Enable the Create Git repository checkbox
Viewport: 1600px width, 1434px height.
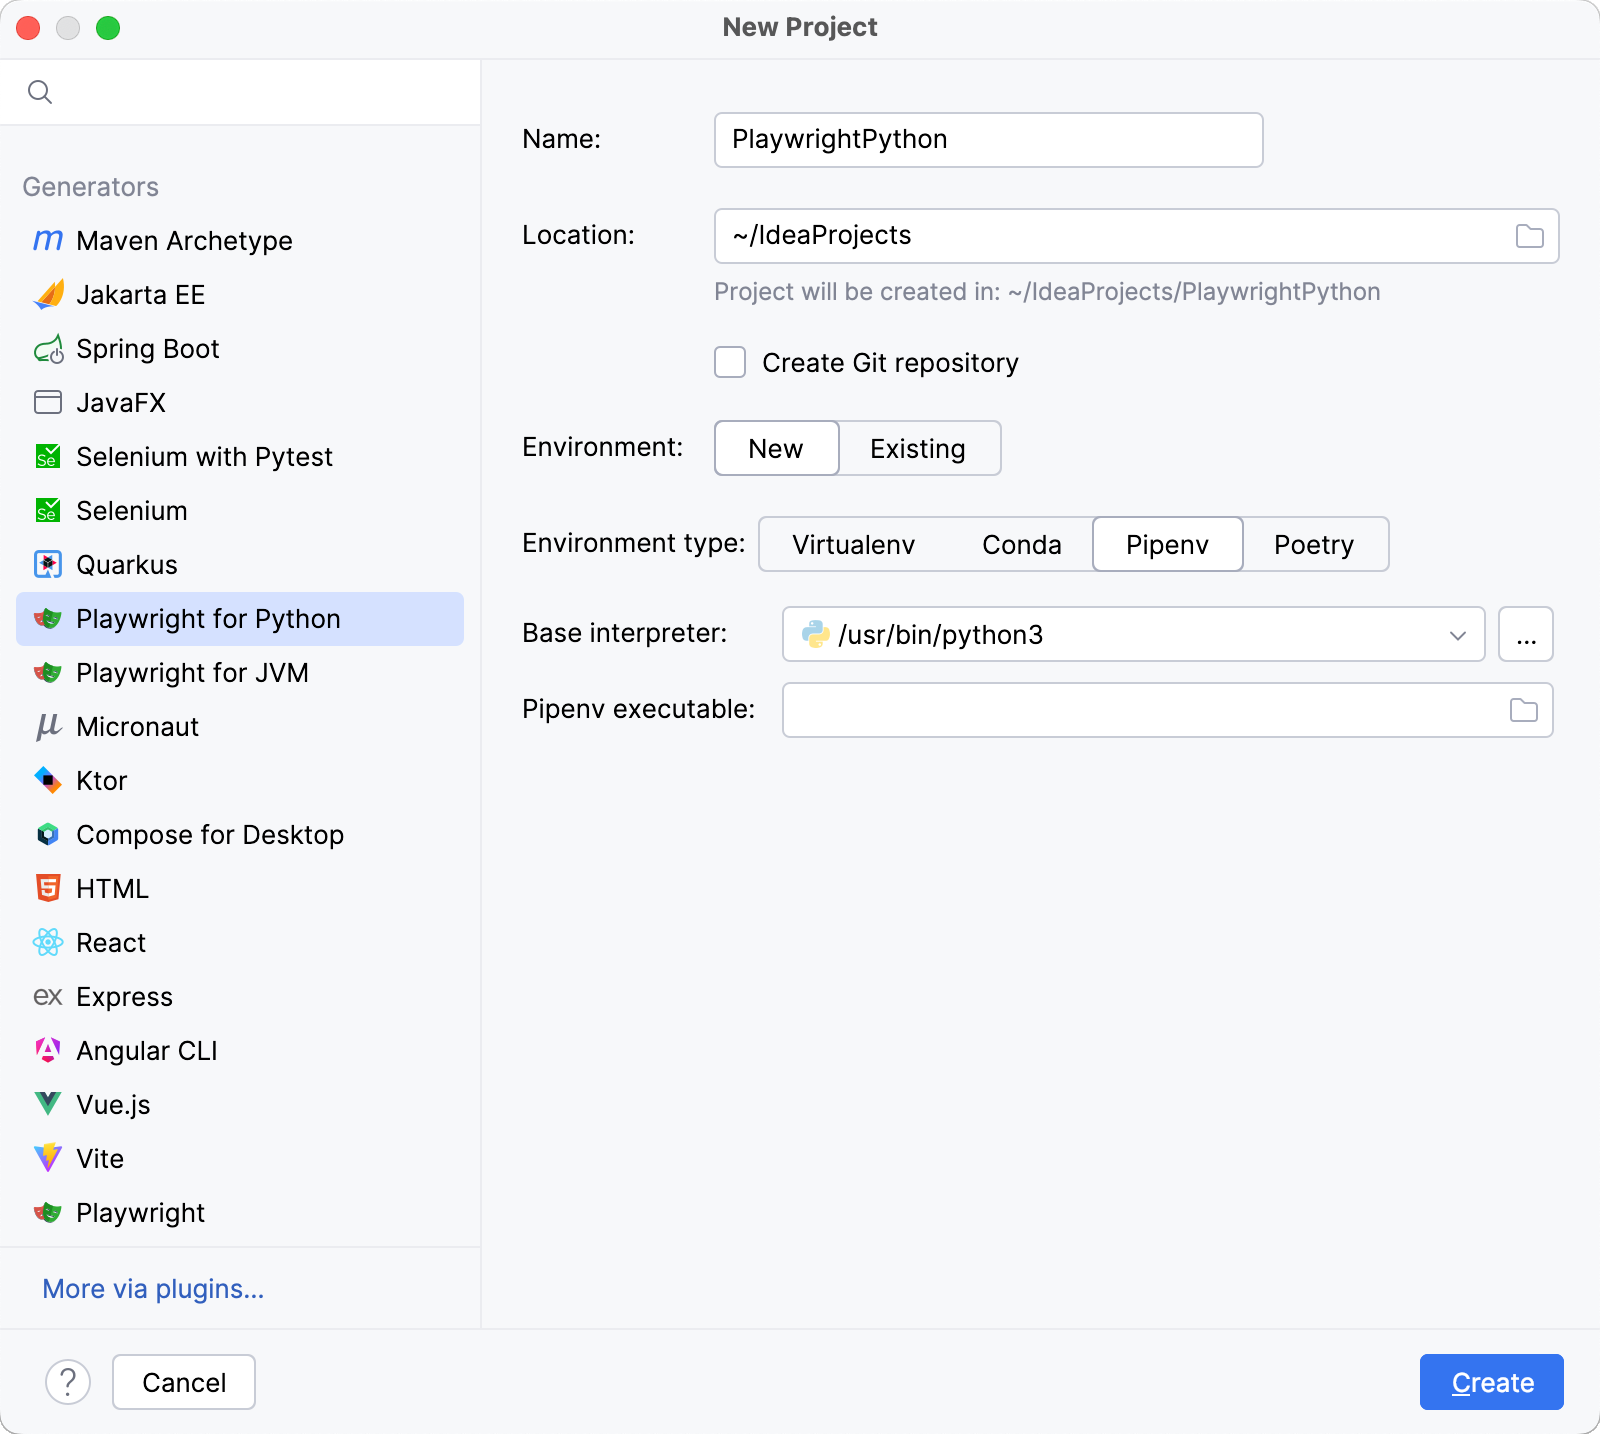click(x=729, y=363)
